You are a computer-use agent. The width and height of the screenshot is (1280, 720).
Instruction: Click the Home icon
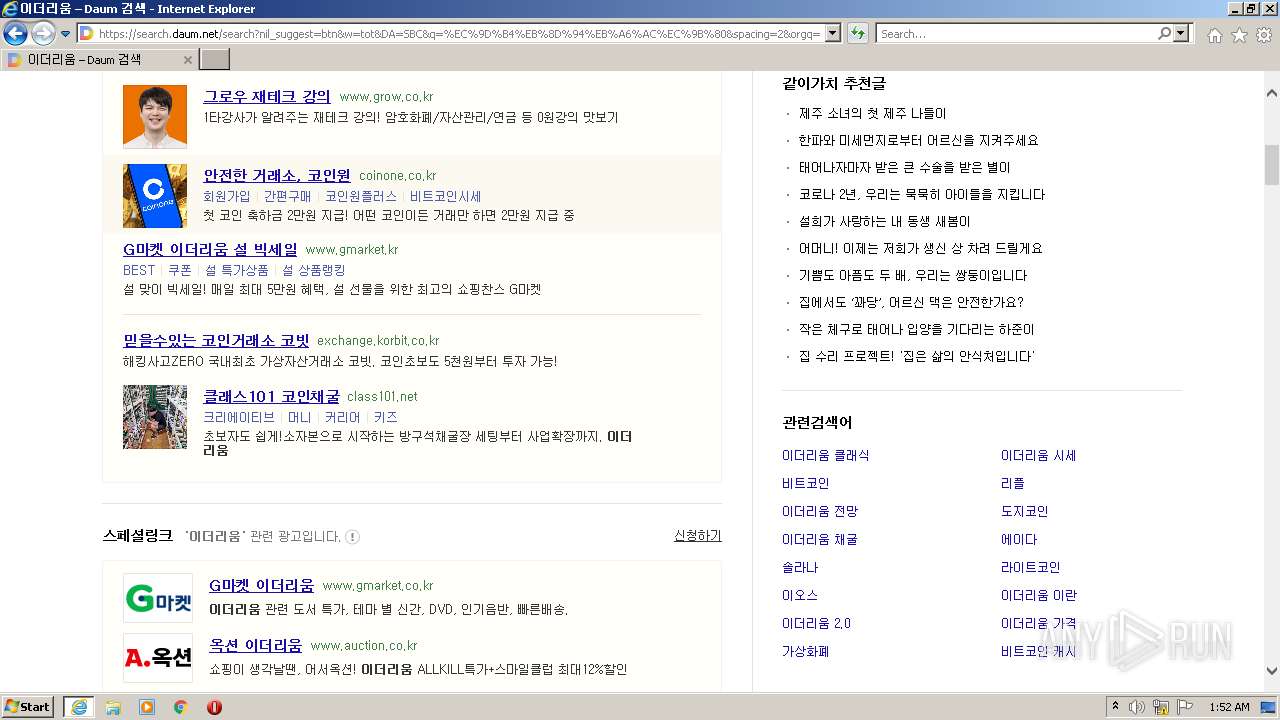point(1214,35)
